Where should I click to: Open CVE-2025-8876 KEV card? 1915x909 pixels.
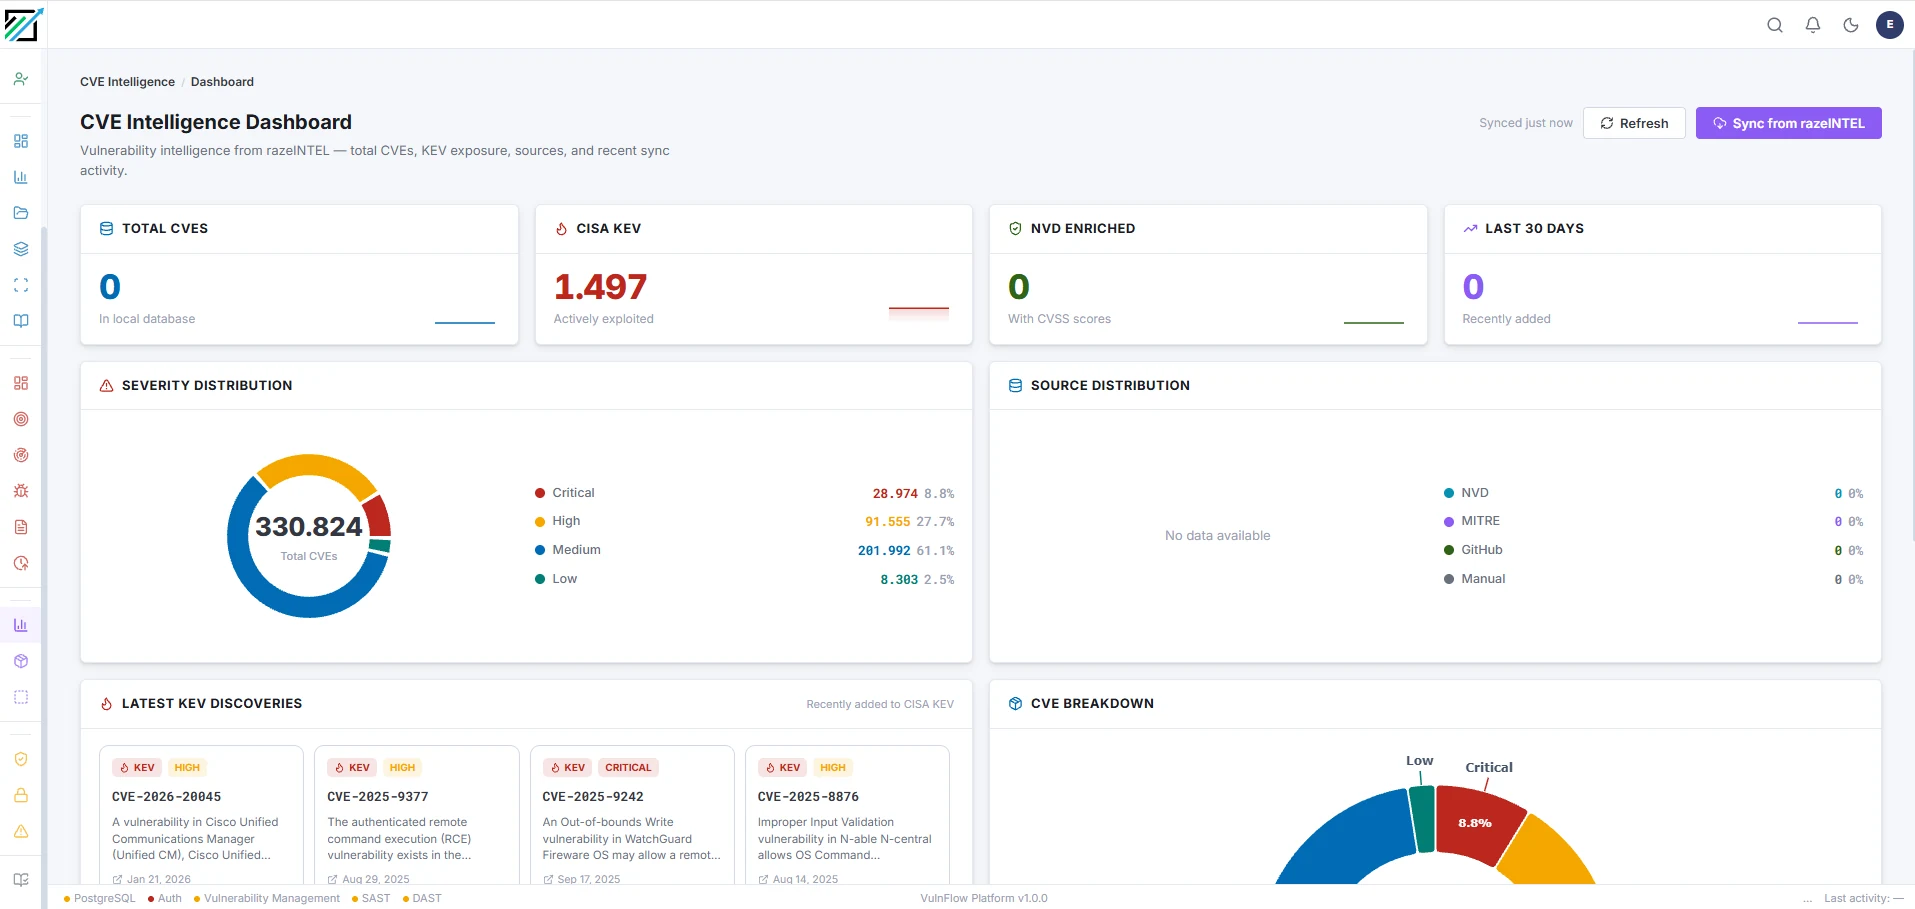pyautogui.click(x=847, y=815)
